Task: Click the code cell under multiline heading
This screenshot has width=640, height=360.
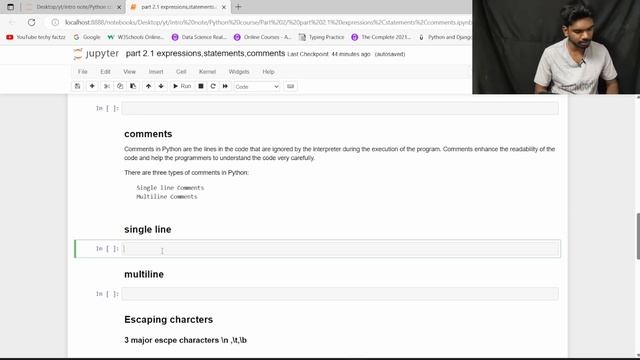Action: pos(340,294)
